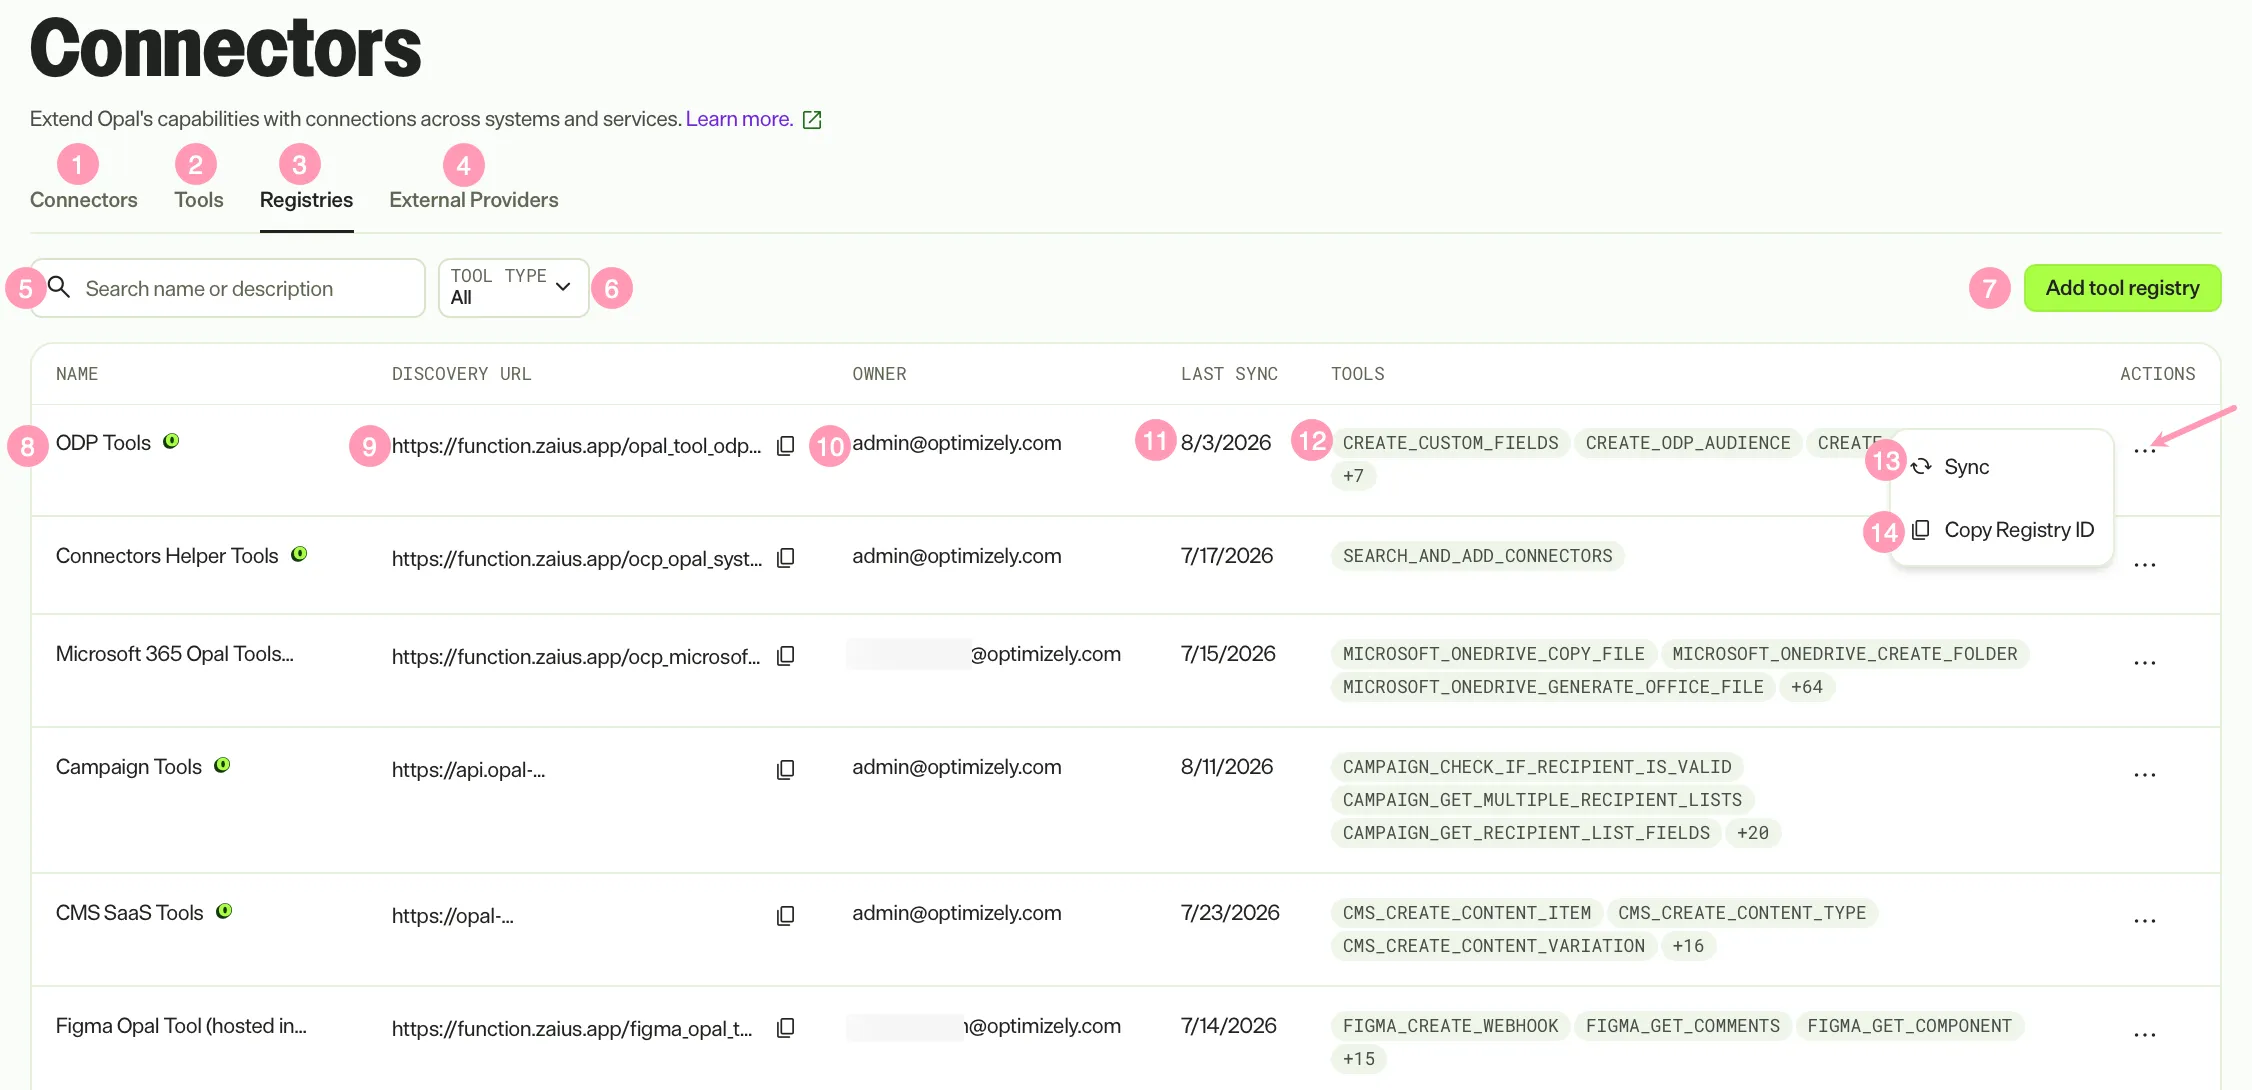Click the CMS_CREATE_CONTENT_ITEM chip
Screen dimensions: 2252x1090
coord(1466,913)
